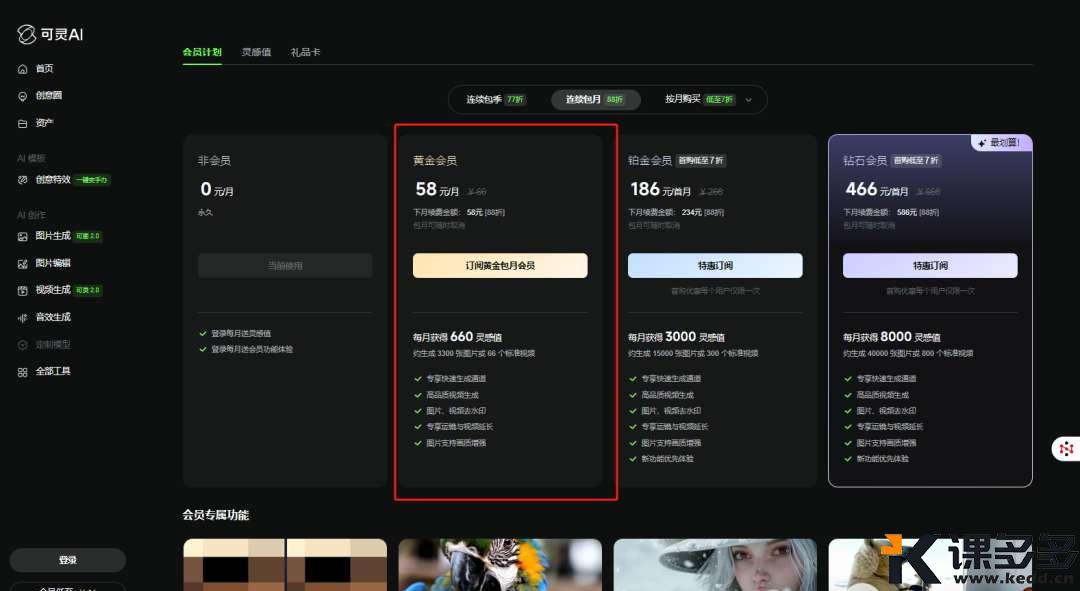Click 可灵 2.0 badge beside 图片生成

[88, 236]
